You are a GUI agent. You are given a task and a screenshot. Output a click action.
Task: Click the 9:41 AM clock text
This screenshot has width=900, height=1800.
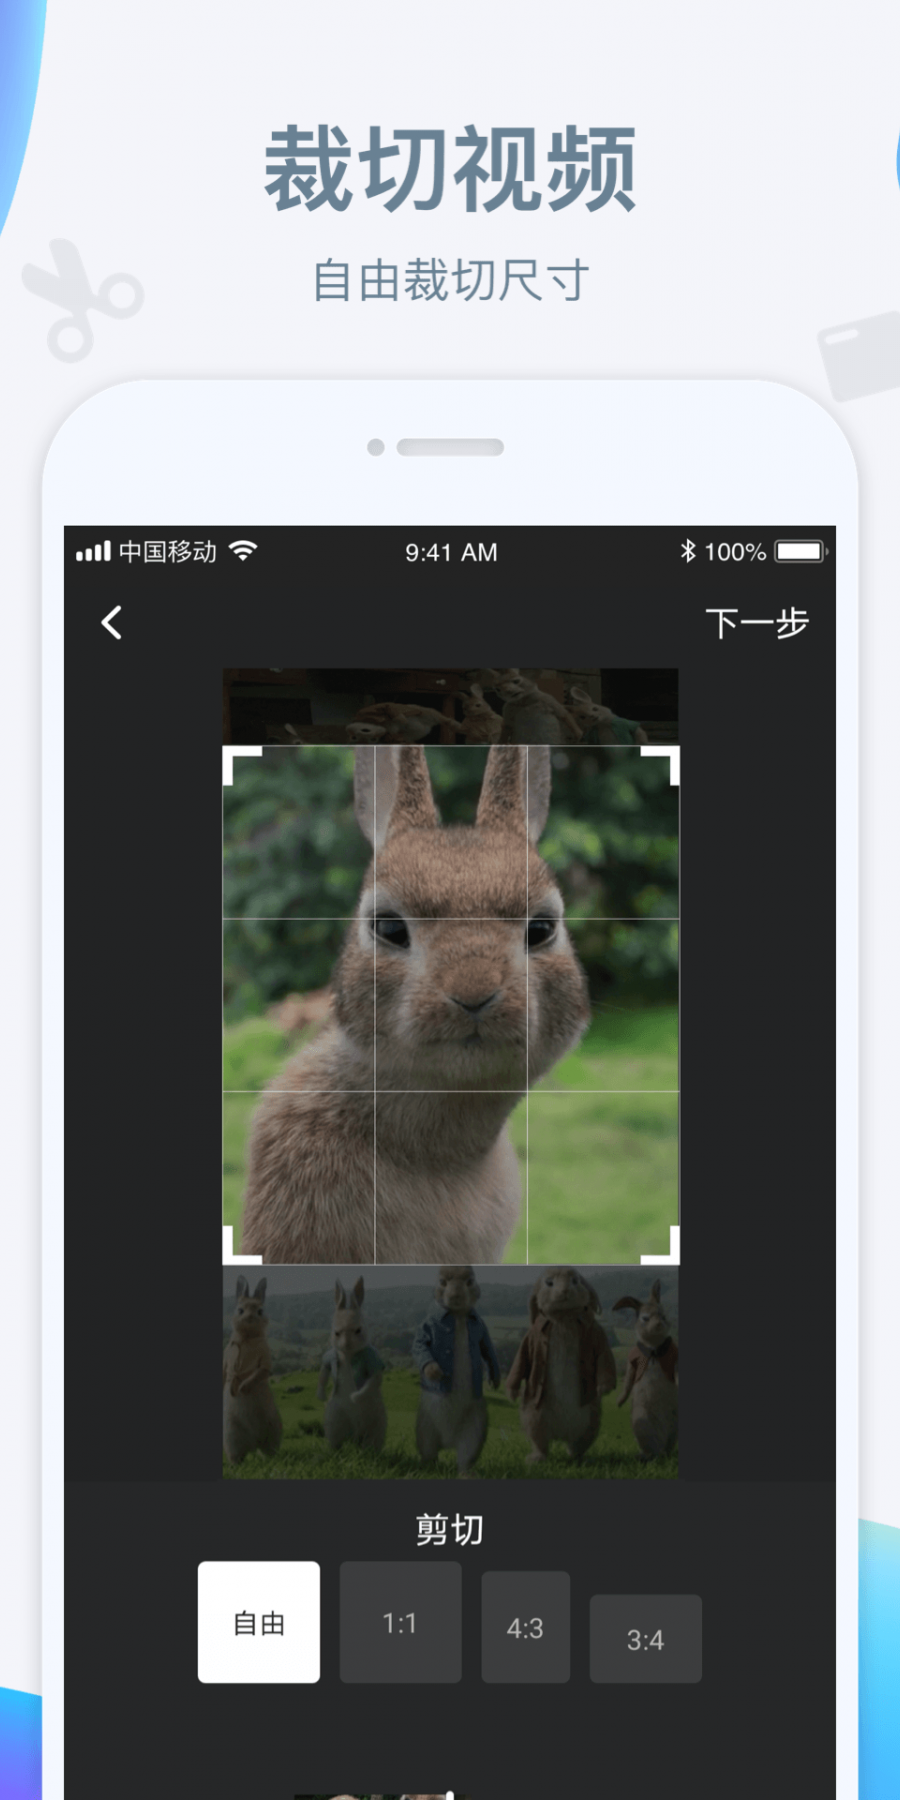[451, 552]
